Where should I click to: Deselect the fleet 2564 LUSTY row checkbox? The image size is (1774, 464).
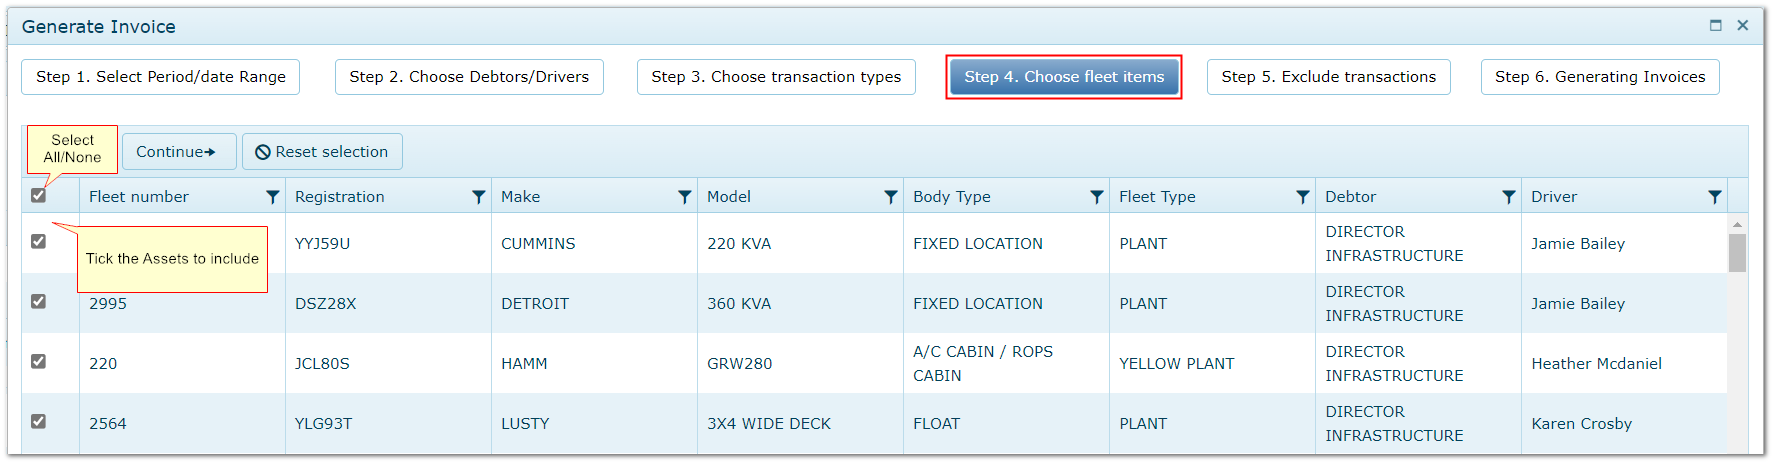pyautogui.click(x=38, y=421)
